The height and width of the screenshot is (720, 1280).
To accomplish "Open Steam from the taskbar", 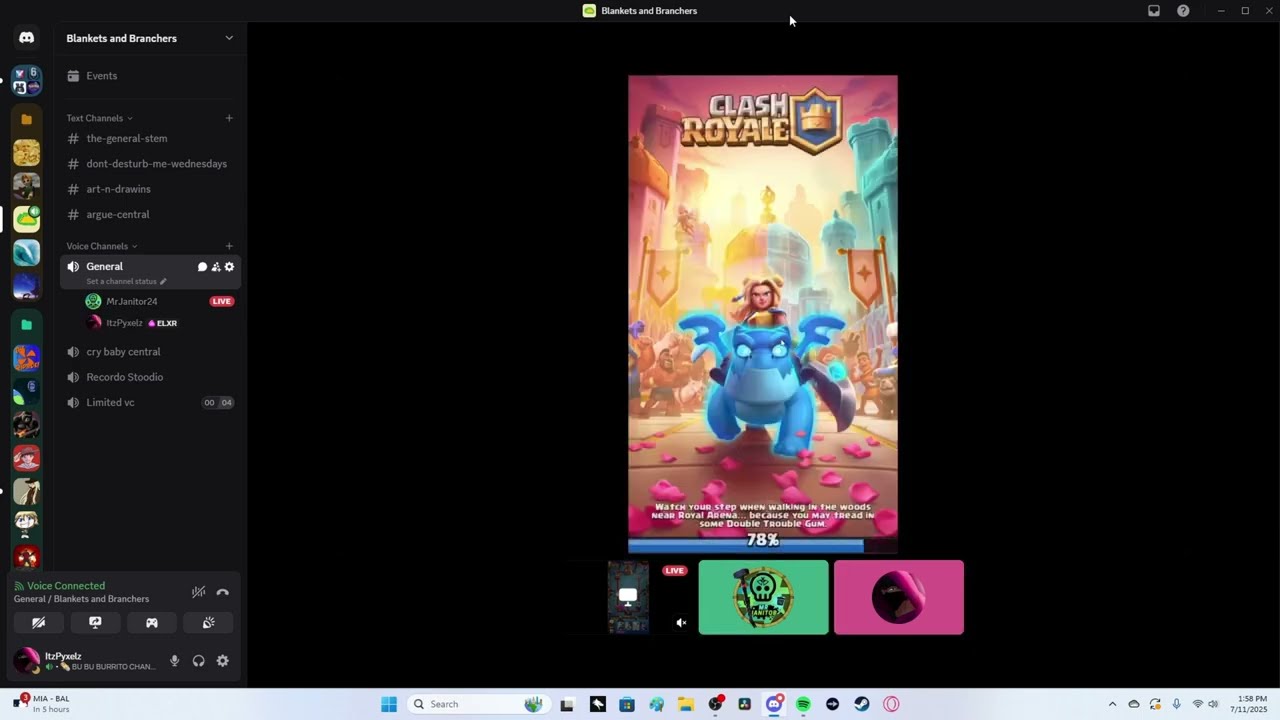I will pyautogui.click(x=862, y=704).
